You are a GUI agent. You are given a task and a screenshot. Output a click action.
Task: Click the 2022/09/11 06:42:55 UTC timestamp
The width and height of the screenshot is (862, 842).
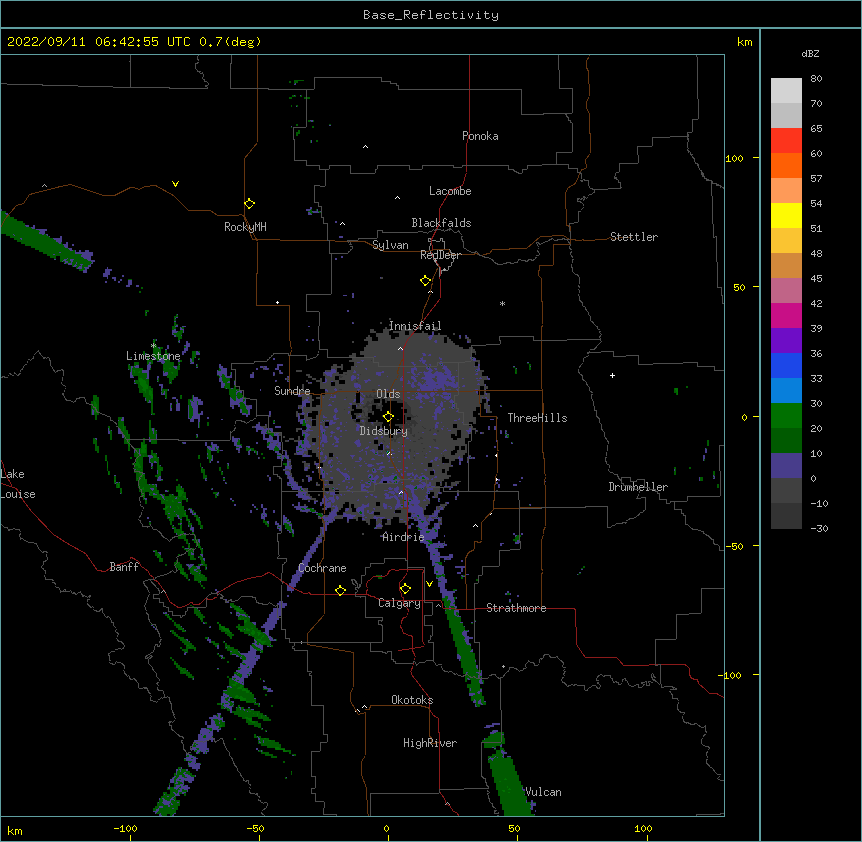(98, 42)
